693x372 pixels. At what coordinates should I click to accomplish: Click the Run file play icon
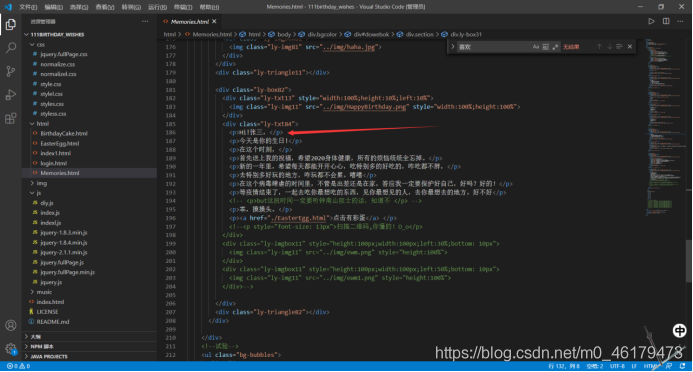pyautogui.click(x=651, y=21)
